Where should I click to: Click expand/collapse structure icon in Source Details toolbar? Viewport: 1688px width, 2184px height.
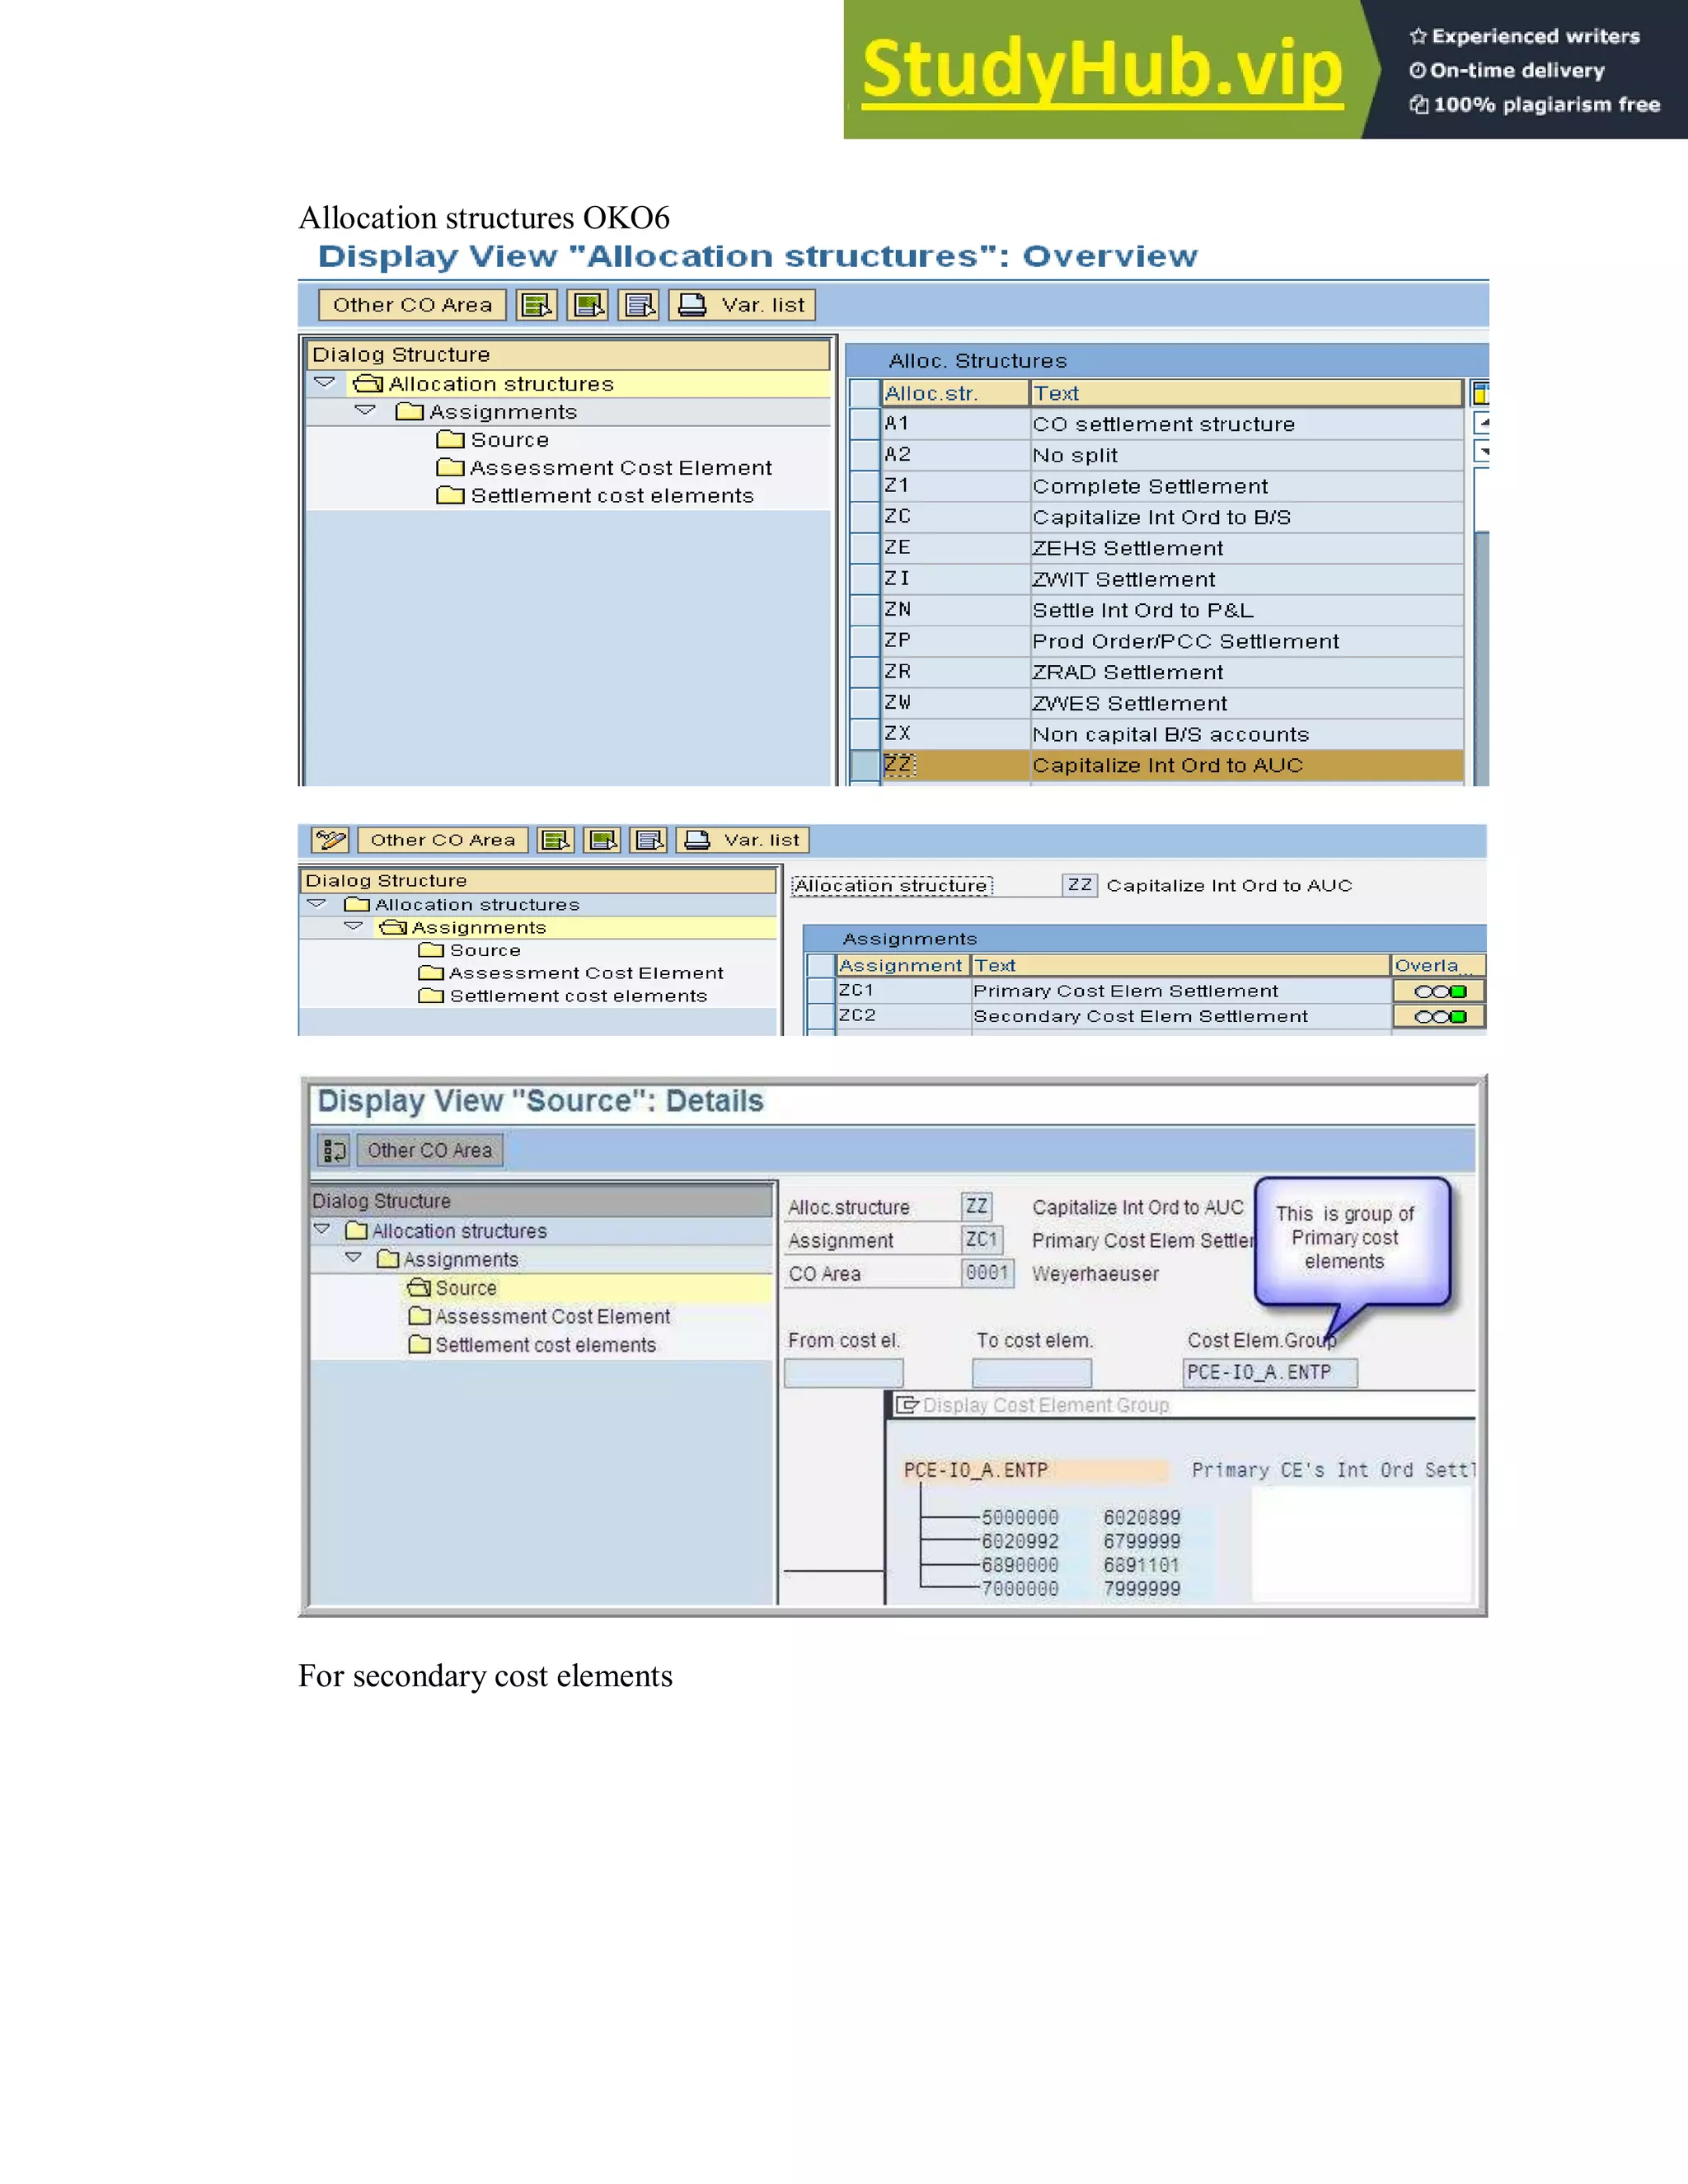pyautogui.click(x=334, y=1150)
